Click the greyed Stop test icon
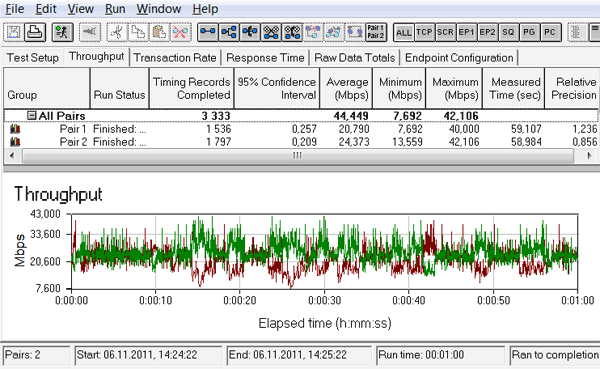The image size is (600, 369). (90, 32)
